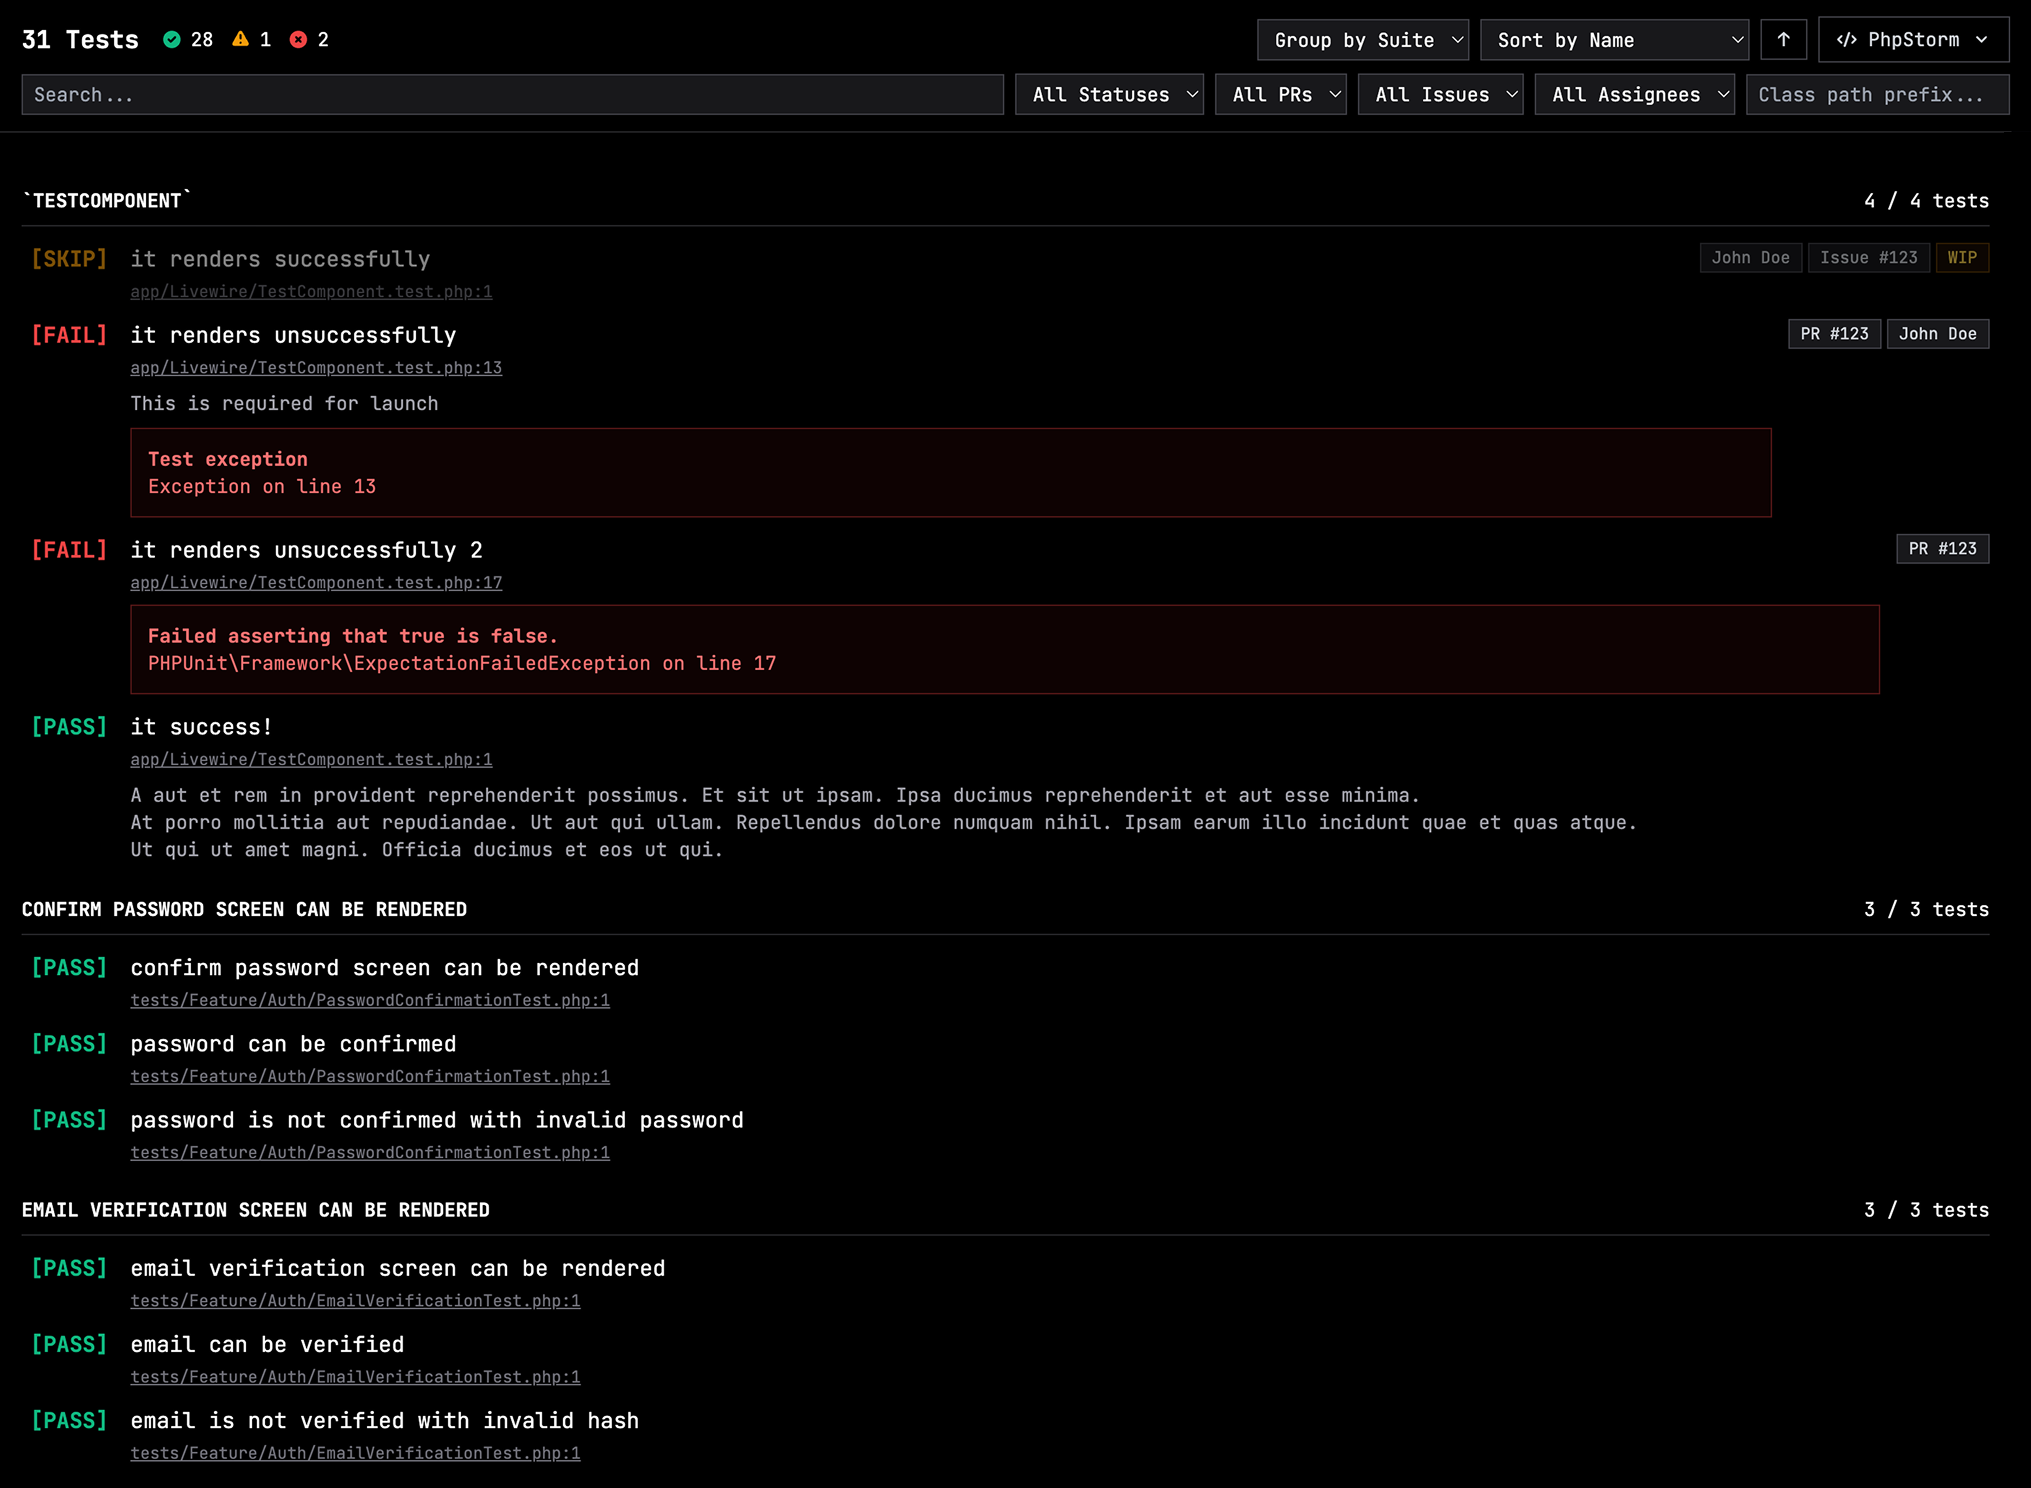Open file link under 'password is not confirmed with invalid password'
This screenshot has height=1488, width=2031.
click(370, 1153)
